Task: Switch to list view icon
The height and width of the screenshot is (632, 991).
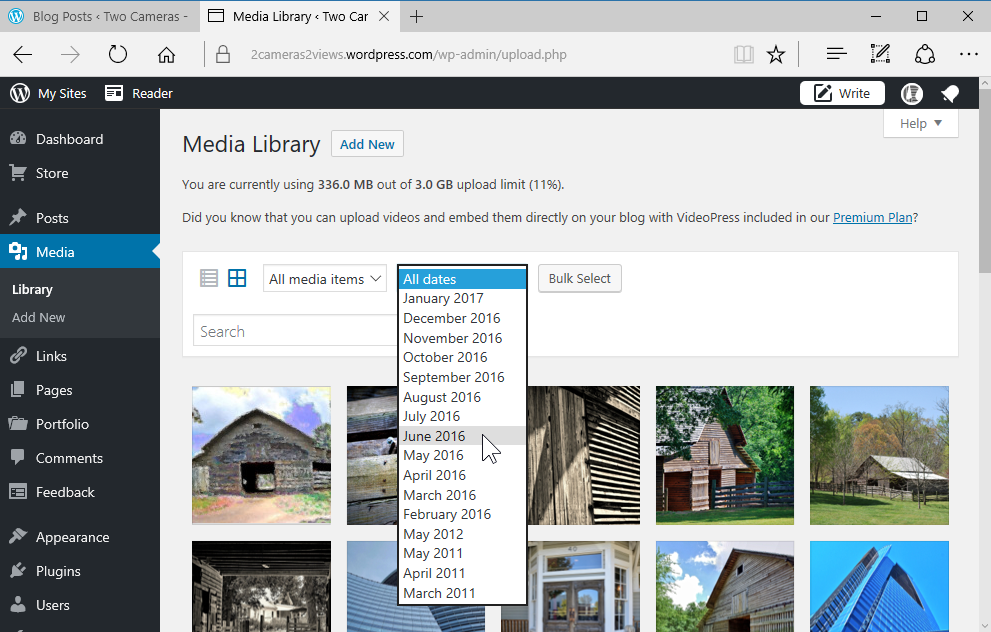Action: point(209,279)
